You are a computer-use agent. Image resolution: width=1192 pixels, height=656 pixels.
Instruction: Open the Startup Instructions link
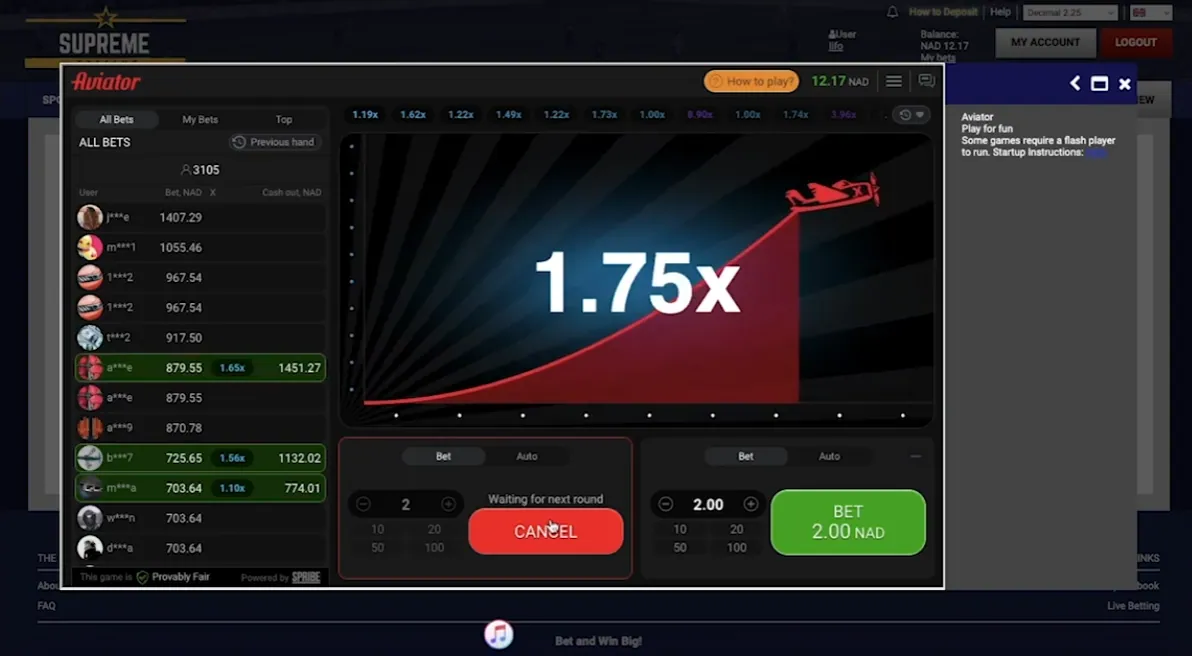click(x=1095, y=152)
